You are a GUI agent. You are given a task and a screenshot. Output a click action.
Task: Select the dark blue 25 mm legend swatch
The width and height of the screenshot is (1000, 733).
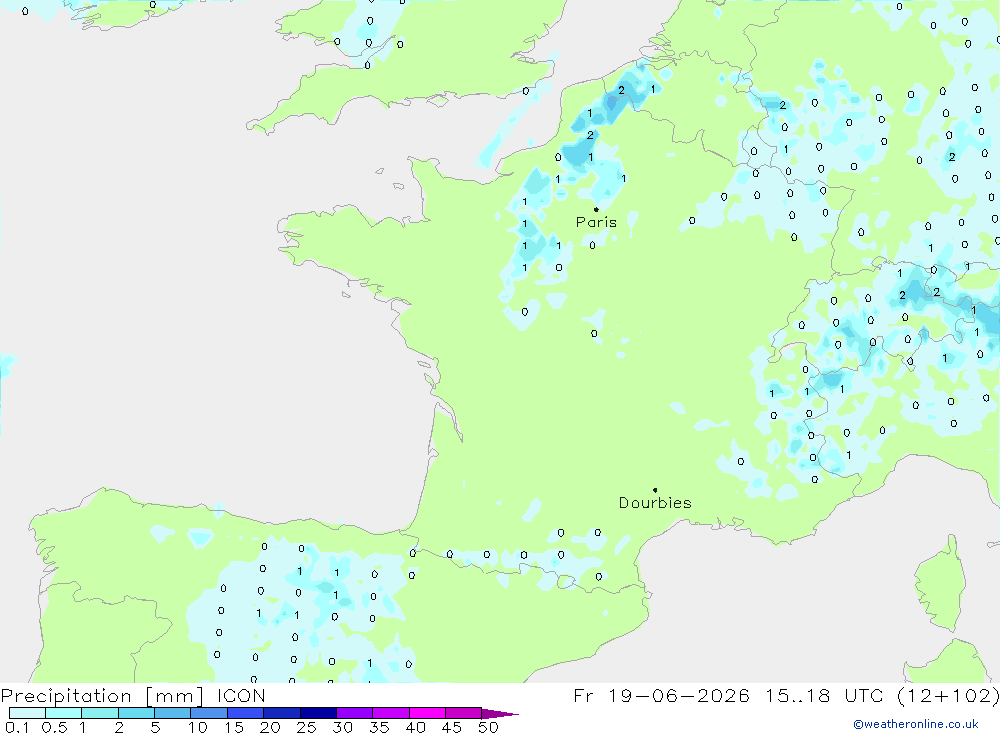(318, 713)
